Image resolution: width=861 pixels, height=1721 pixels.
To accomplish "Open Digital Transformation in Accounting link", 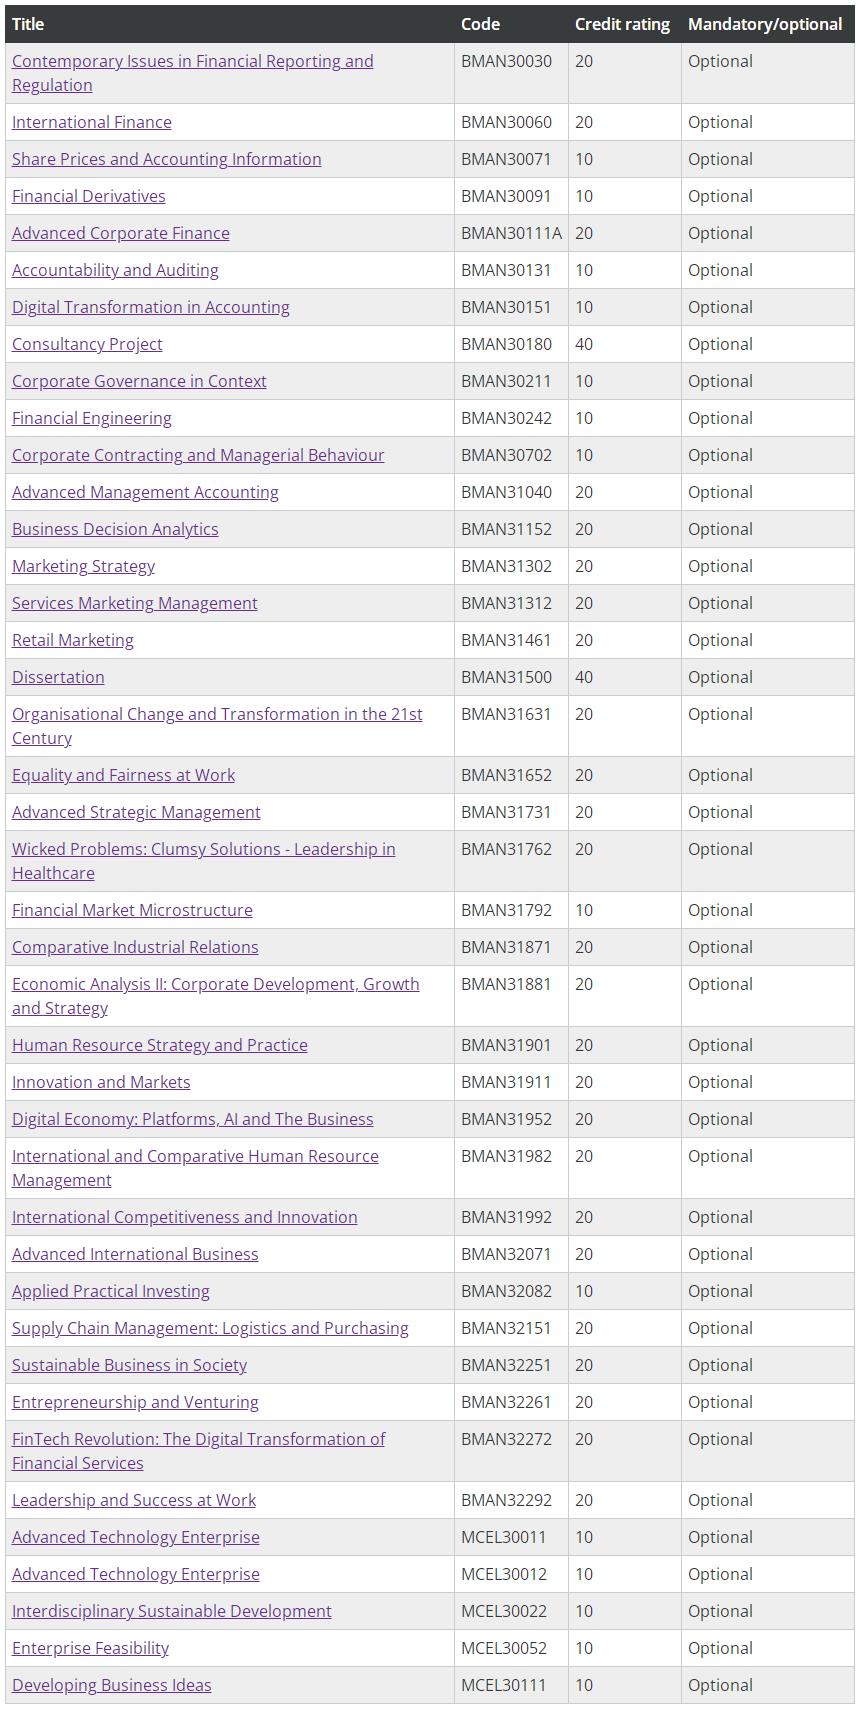I will (151, 307).
